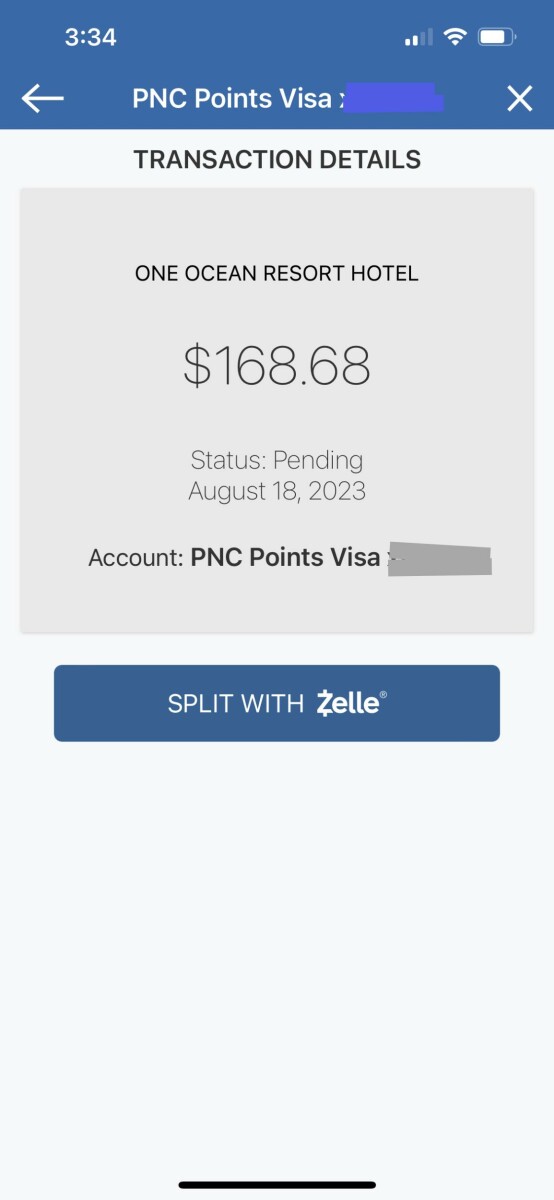Select One Ocean Resort Hotel merchant name
This screenshot has width=554, height=1200.
277,273
